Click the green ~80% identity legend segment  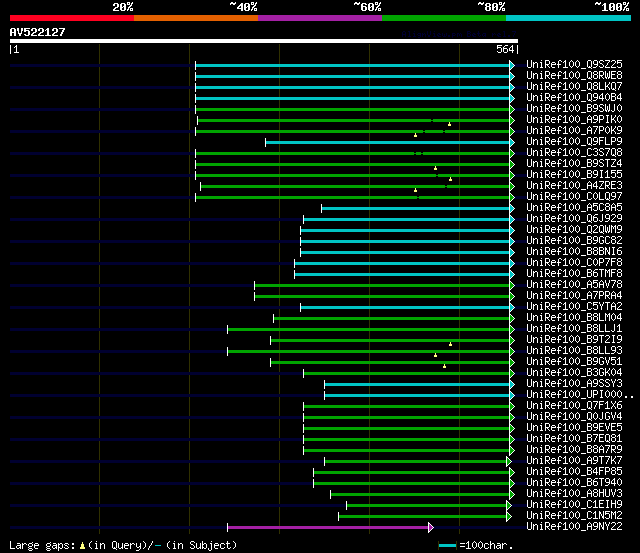[444, 18]
